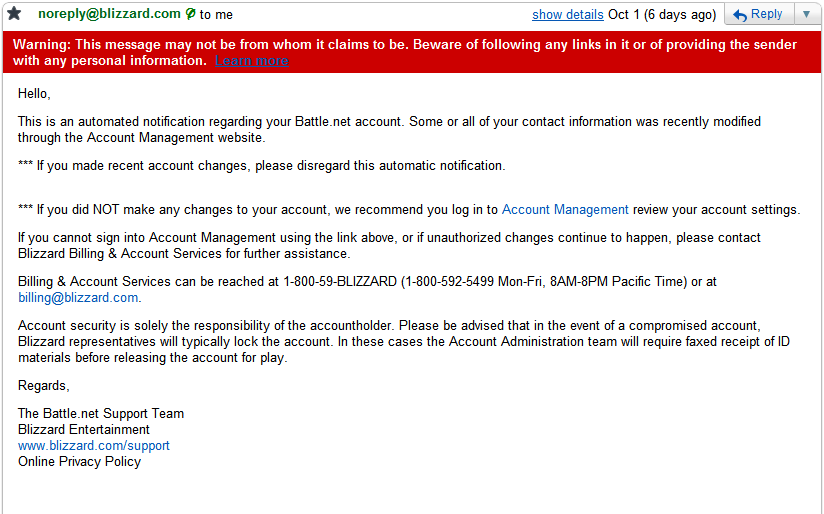Click the 'Regards,' closing line
Viewport: 824px width, 514px height.
pos(44,386)
